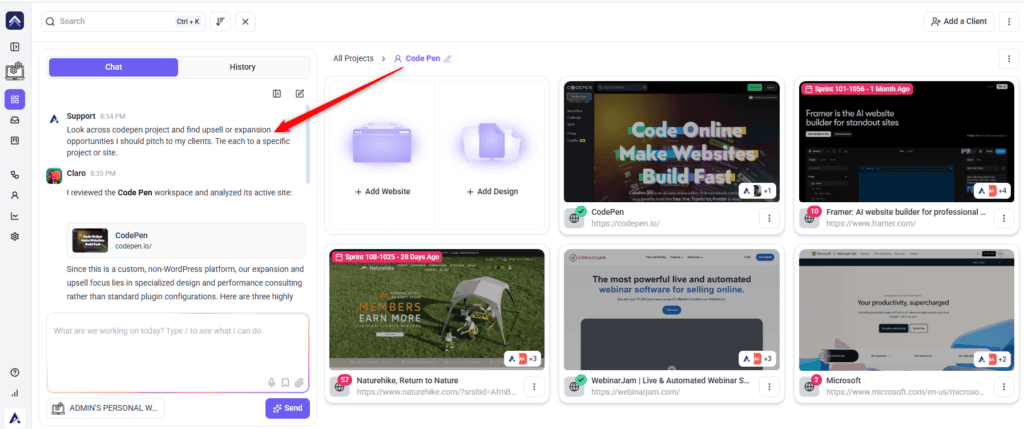Screen dimensions: 1024x429
Task: Click the globe icon with 2 badge on Microsoft
Action: click(809, 387)
